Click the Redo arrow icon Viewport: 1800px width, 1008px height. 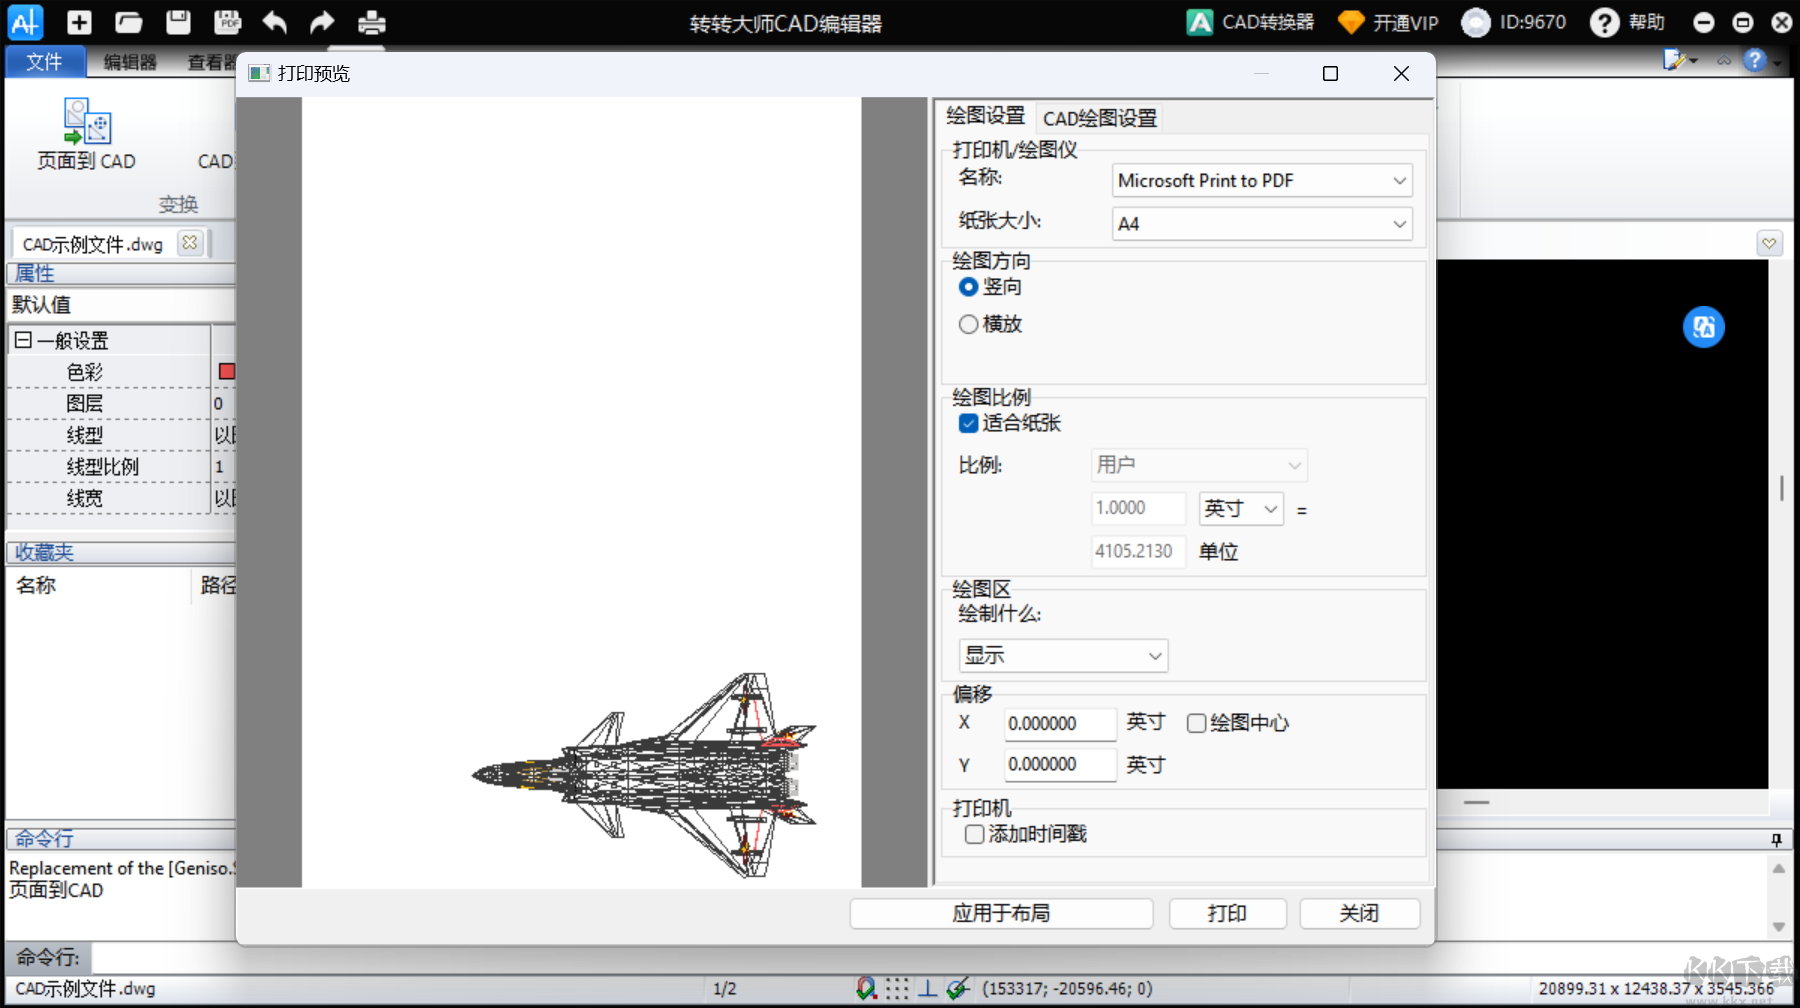322,22
